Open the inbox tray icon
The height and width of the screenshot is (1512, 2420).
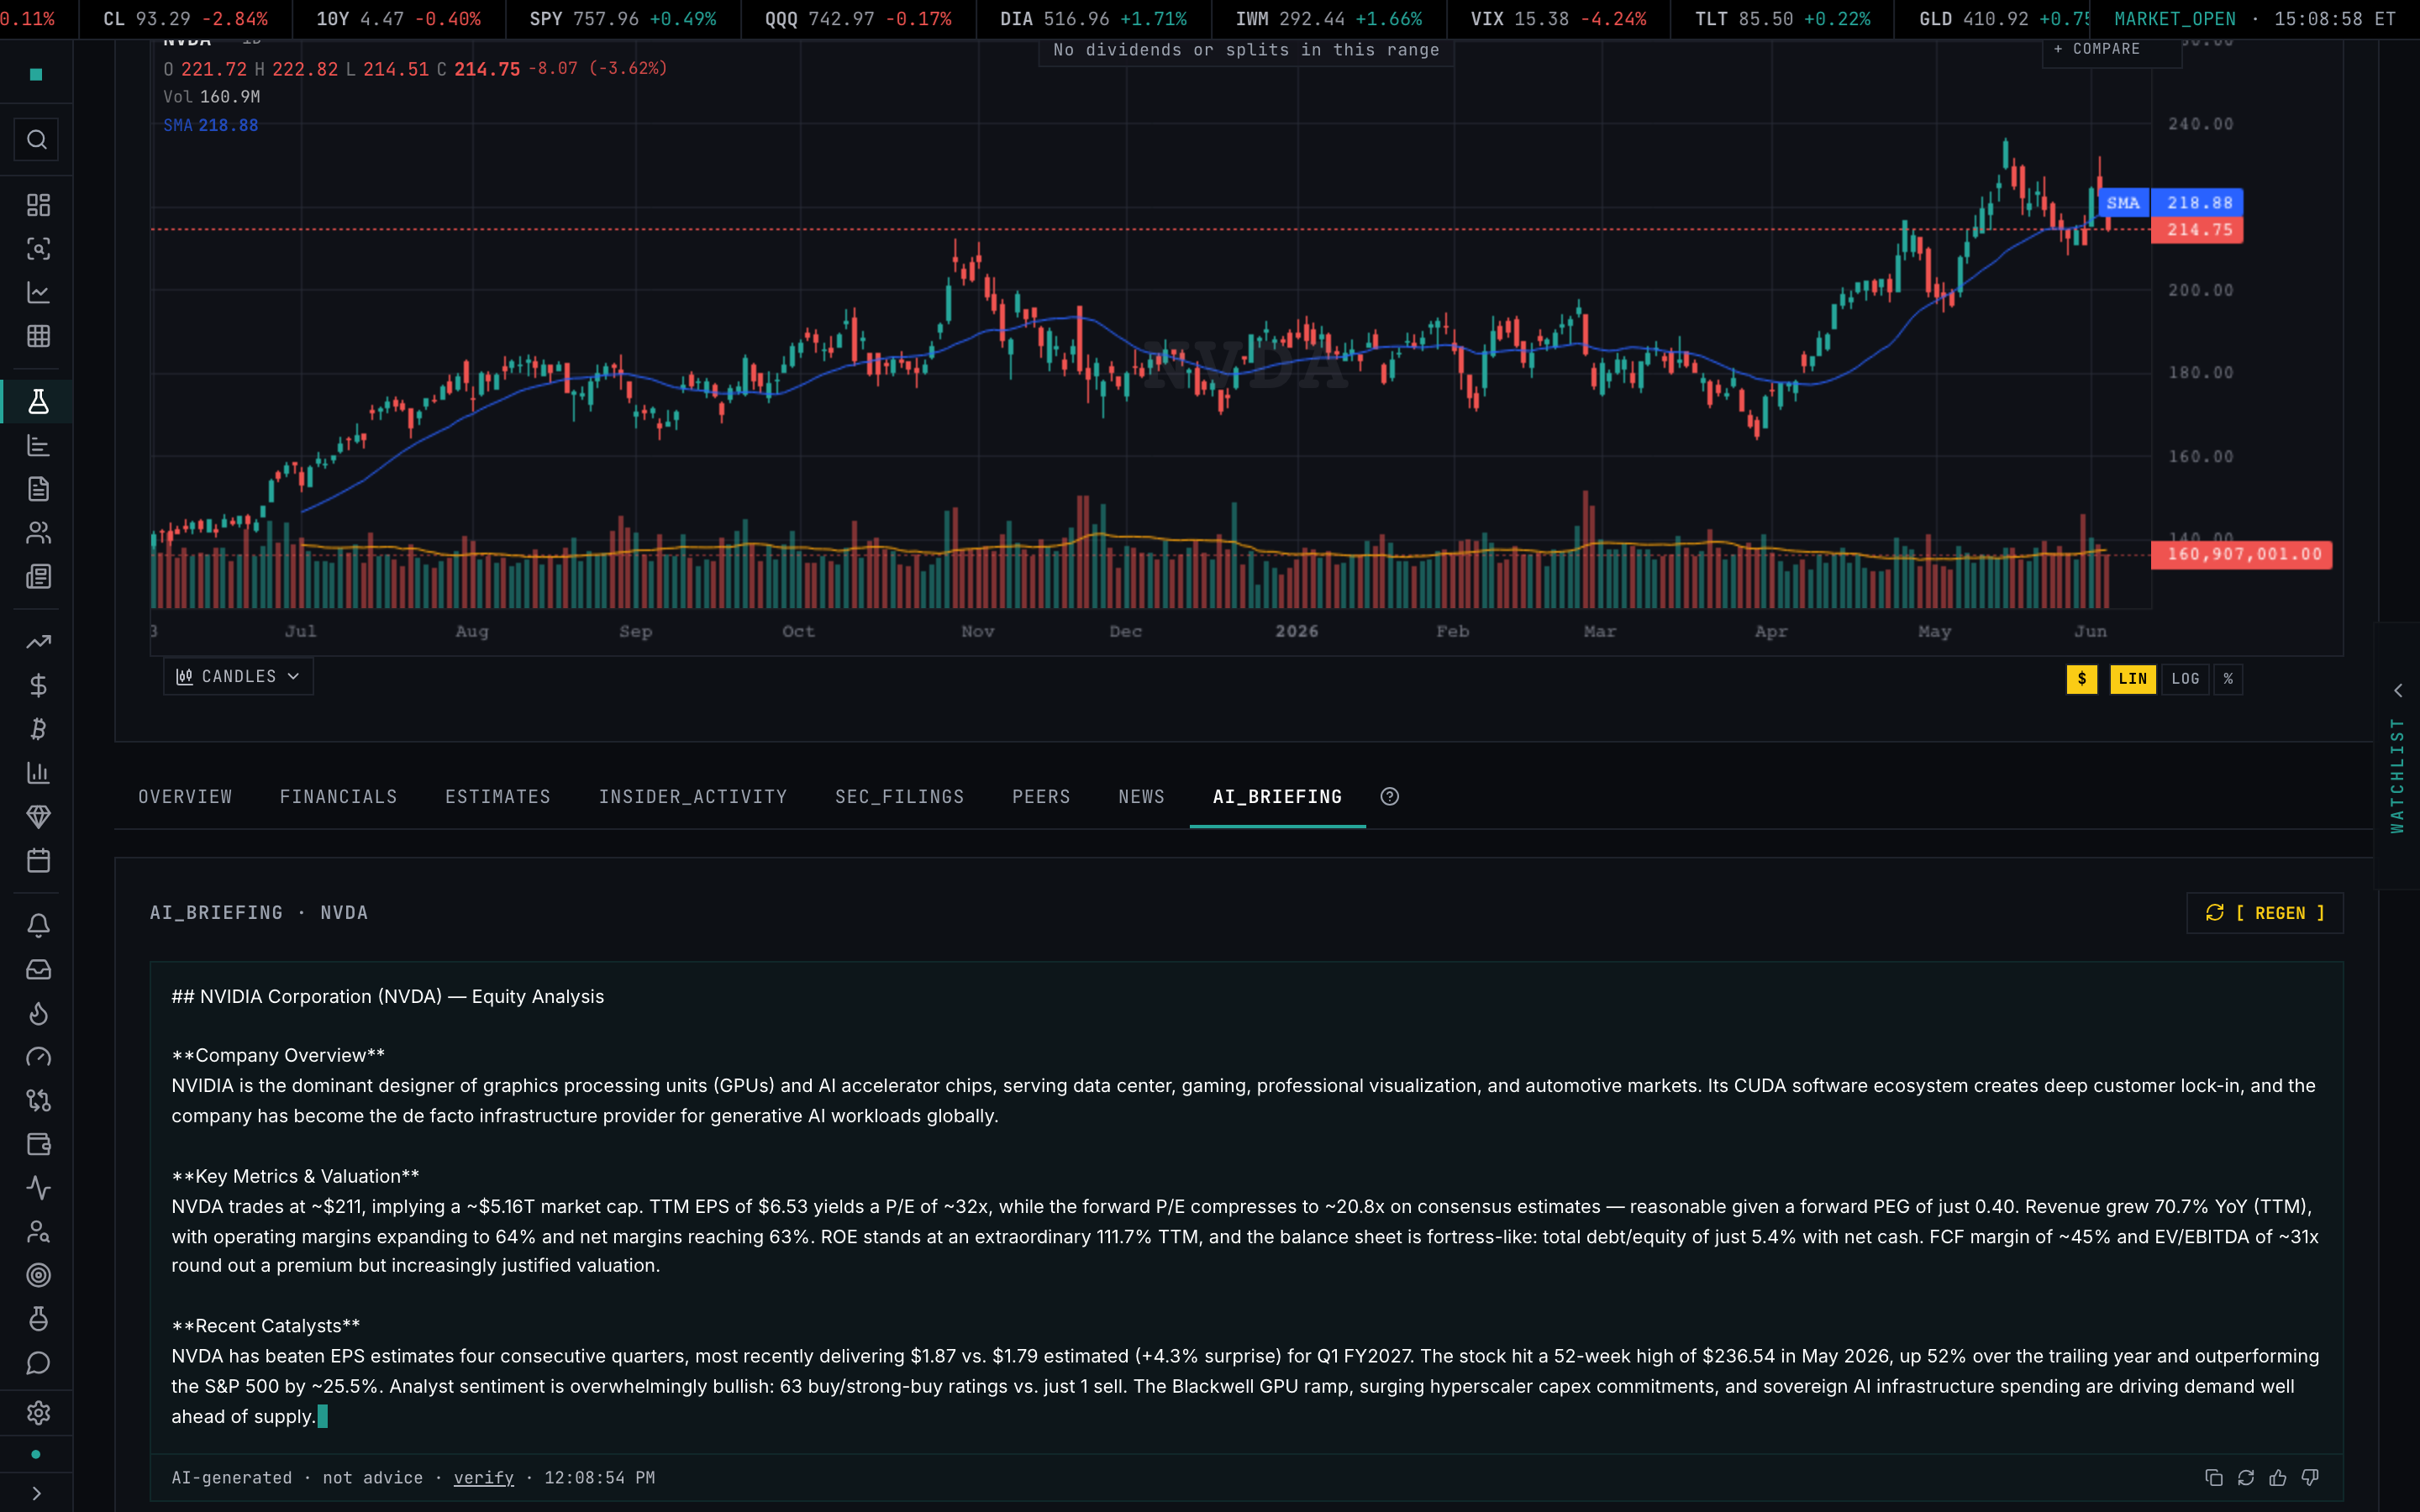38,970
